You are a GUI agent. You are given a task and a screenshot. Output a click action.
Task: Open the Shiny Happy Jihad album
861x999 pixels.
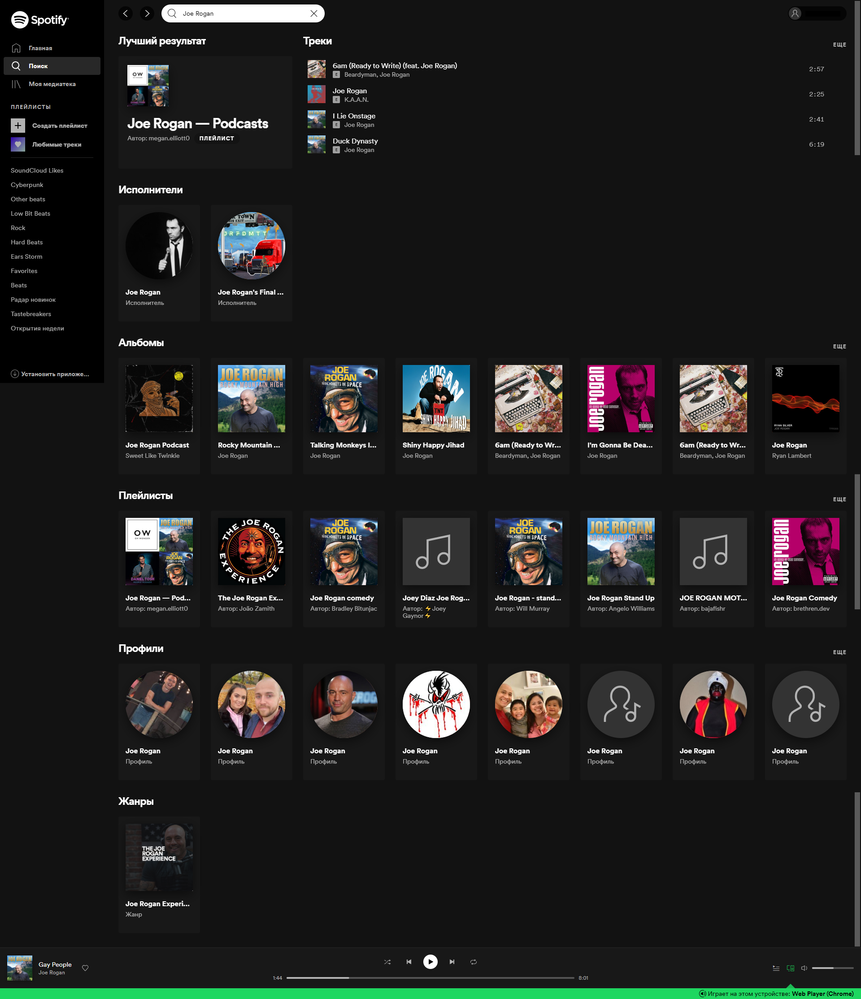click(x=437, y=415)
